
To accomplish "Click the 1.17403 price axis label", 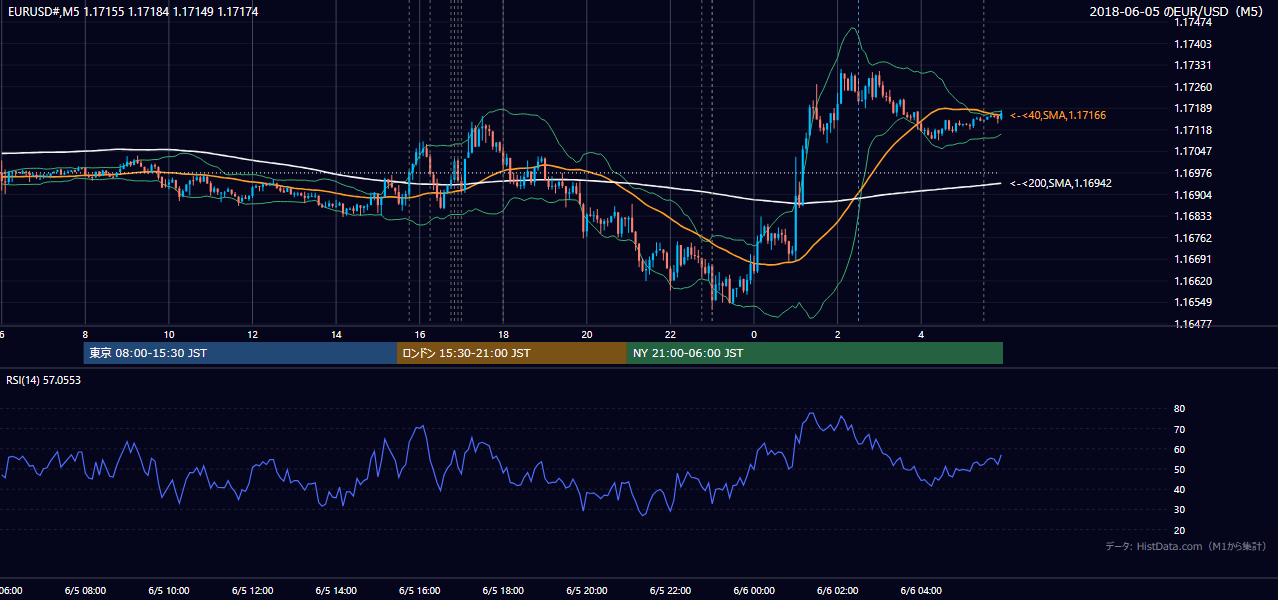I will point(1193,44).
